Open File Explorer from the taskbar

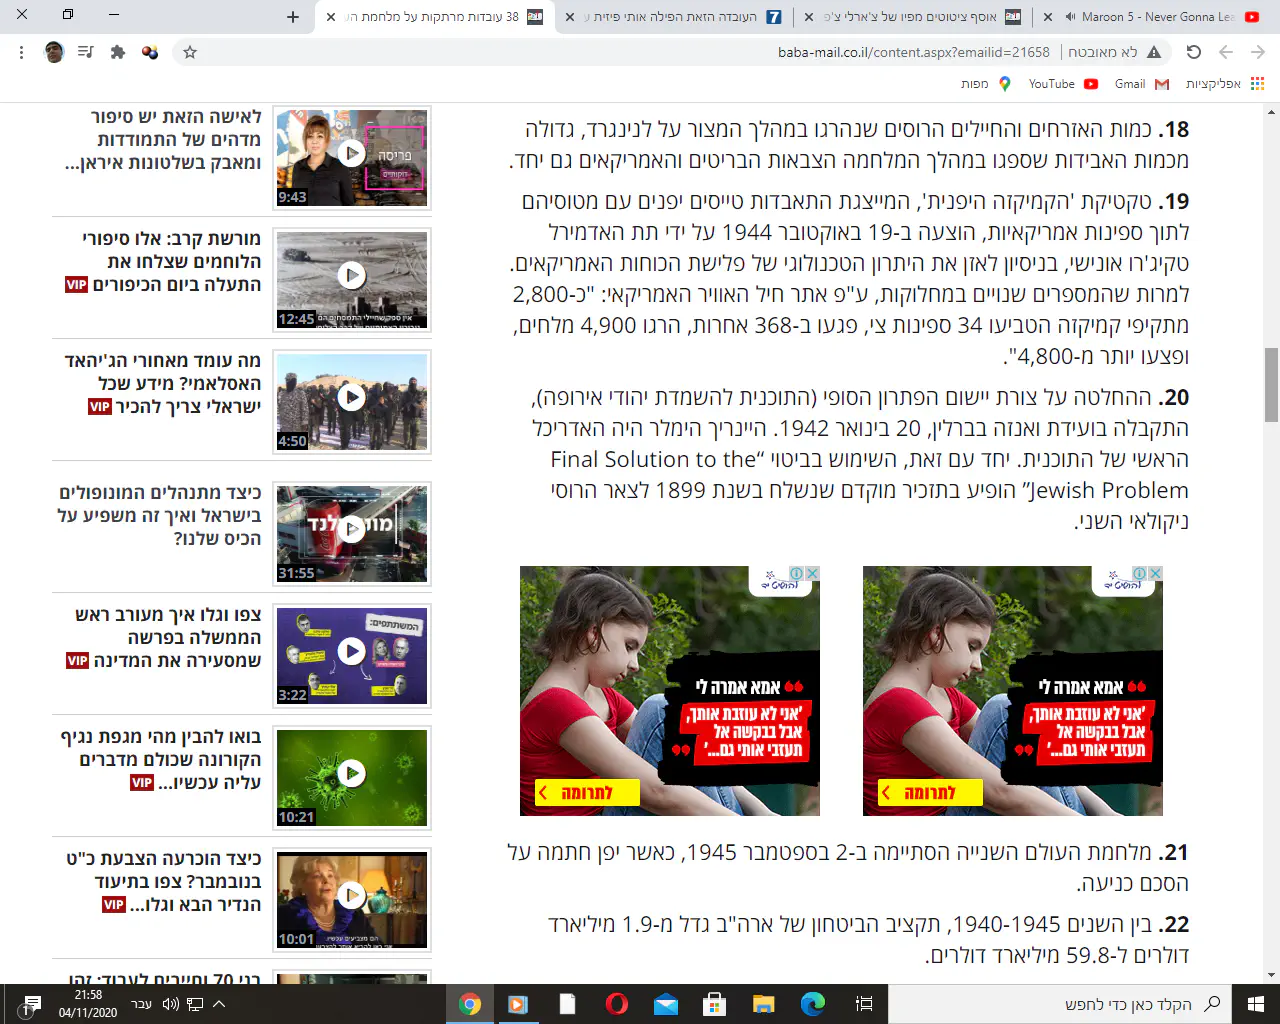coord(763,1004)
